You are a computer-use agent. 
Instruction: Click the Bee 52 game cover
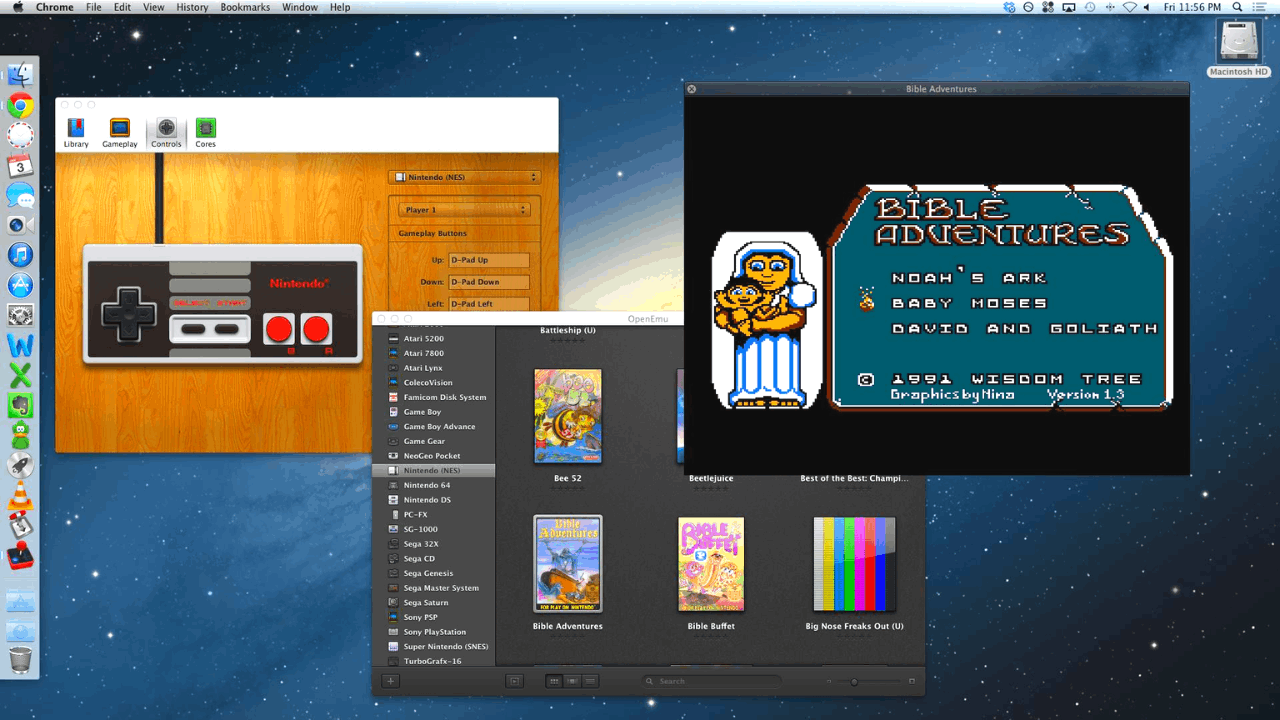pyautogui.click(x=568, y=416)
